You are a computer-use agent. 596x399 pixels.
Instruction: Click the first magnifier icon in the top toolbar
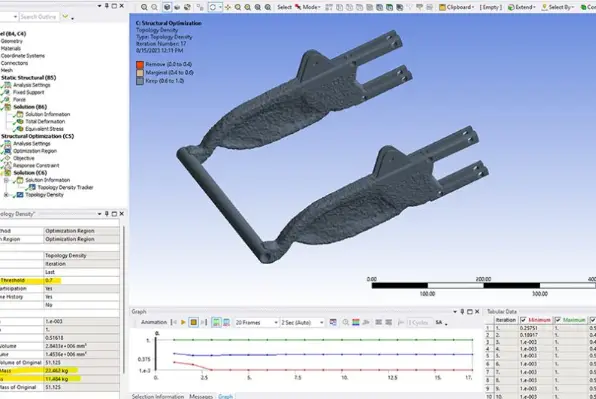coord(144,7)
